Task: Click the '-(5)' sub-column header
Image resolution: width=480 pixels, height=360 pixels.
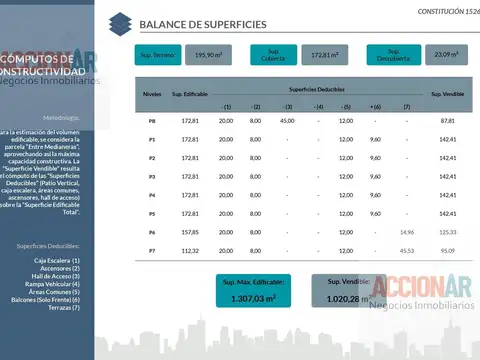Action: pyautogui.click(x=346, y=107)
